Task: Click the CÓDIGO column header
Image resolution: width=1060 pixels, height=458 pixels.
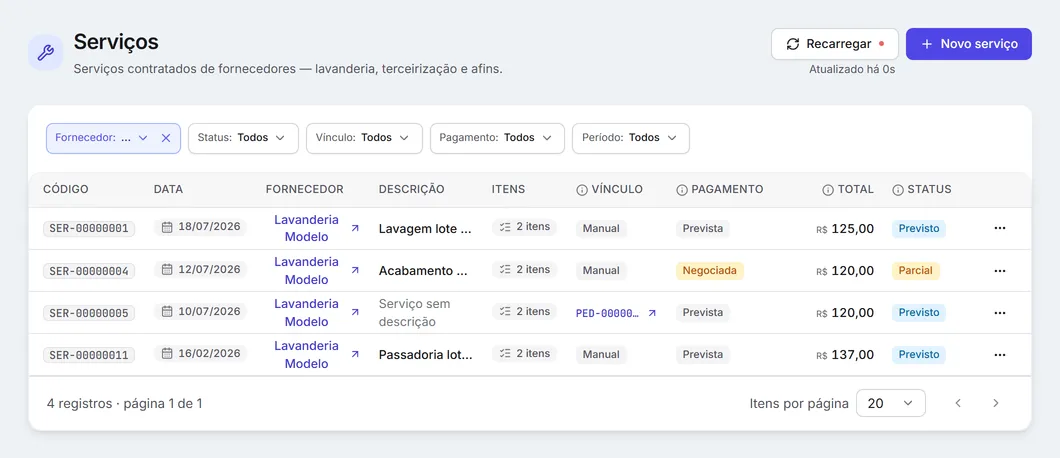Action: pos(66,189)
